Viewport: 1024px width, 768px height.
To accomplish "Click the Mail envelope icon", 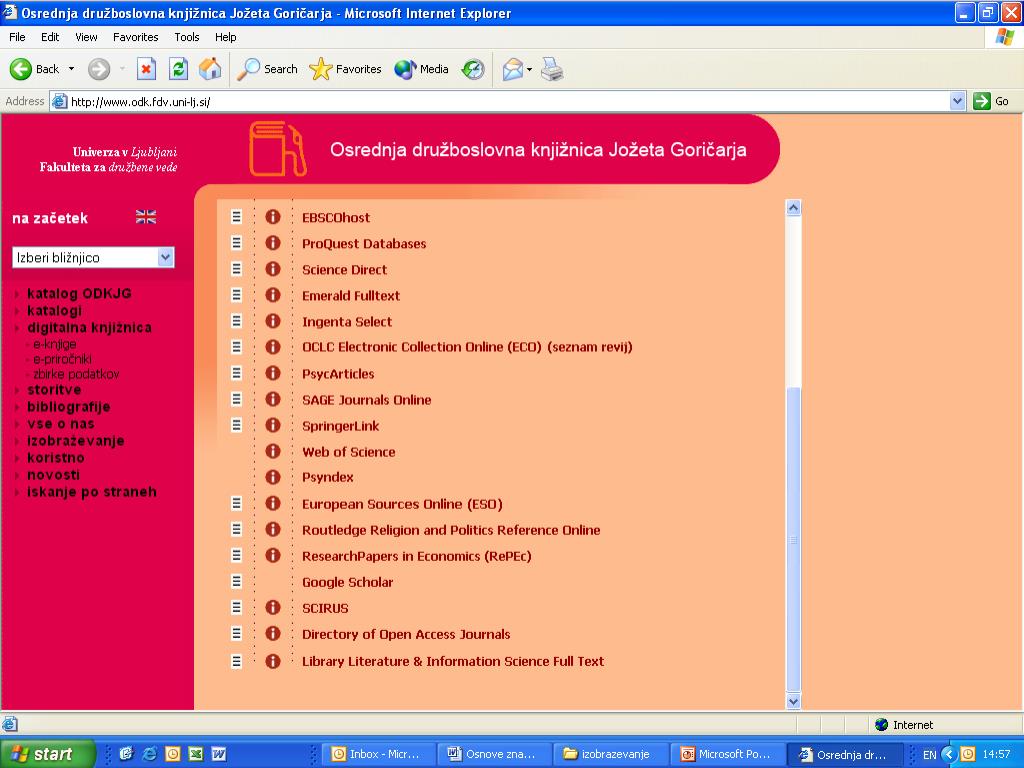I will coord(513,69).
